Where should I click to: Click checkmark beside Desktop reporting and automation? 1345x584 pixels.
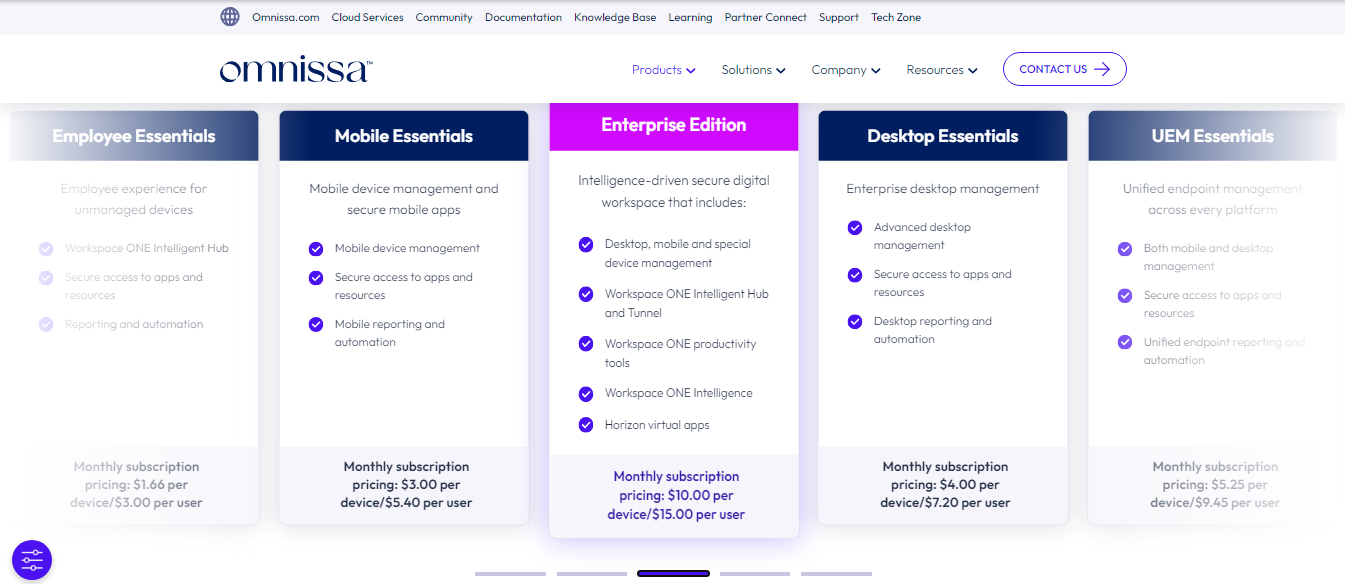pos(855,322)
